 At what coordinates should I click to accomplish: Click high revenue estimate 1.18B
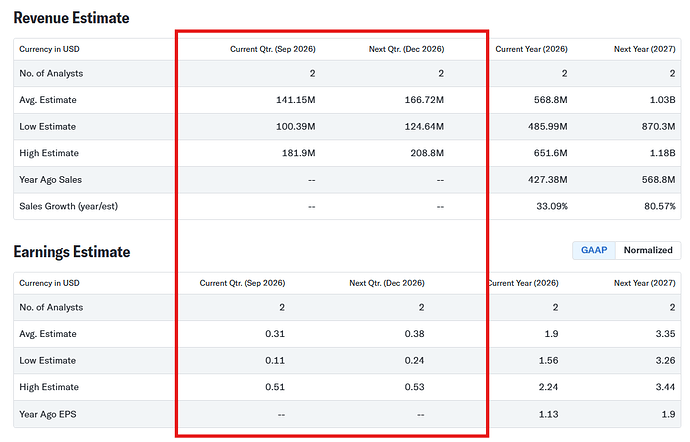click(x=662, y=153)
